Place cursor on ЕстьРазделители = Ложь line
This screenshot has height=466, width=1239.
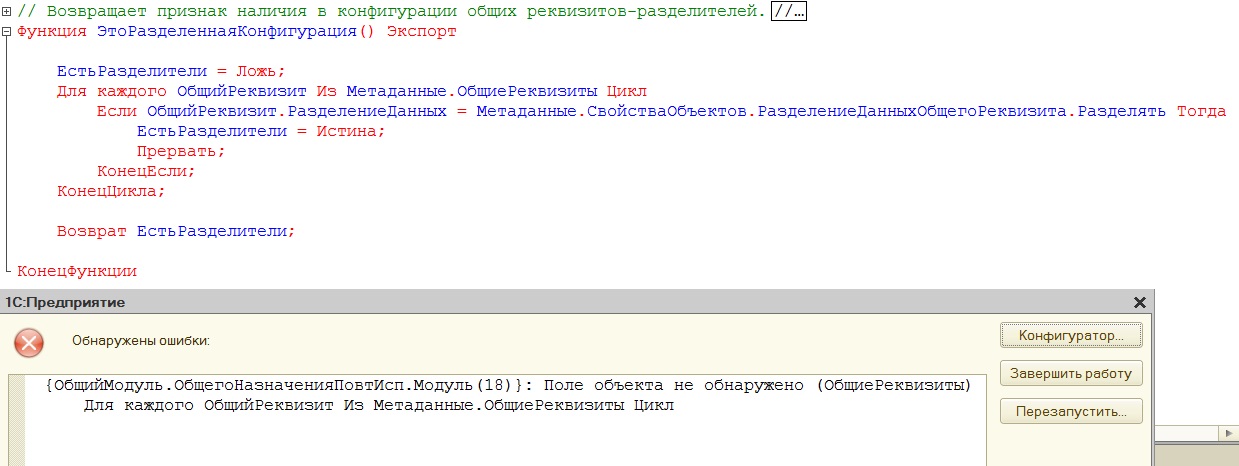171,71
